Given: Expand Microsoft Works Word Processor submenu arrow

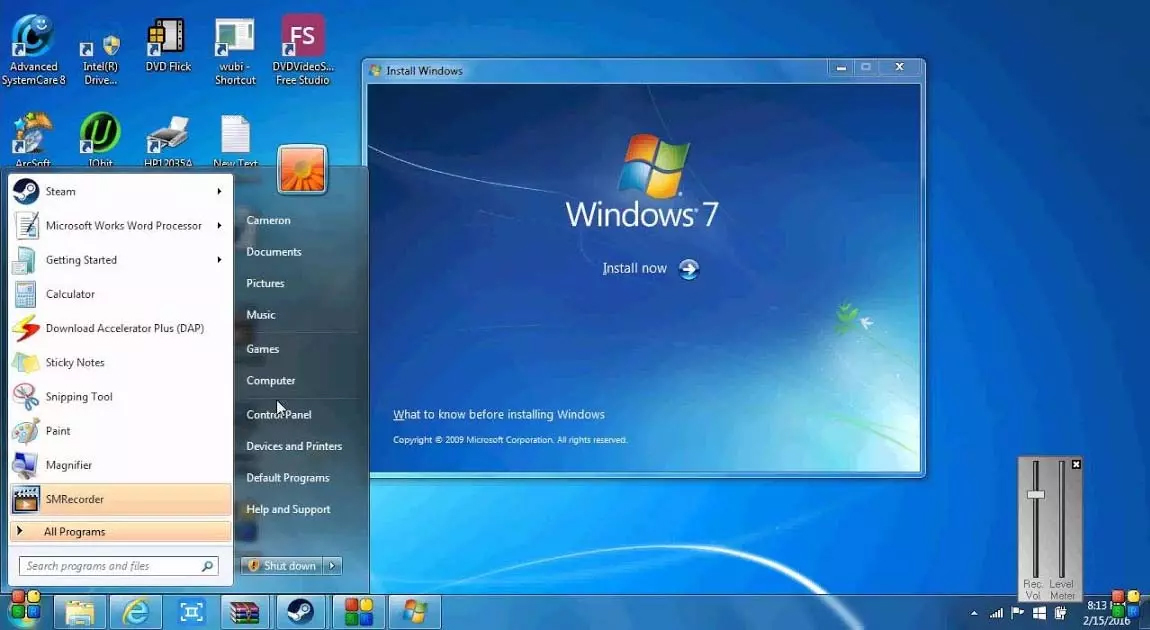Looking at the screenshot, I should (219, 225).
